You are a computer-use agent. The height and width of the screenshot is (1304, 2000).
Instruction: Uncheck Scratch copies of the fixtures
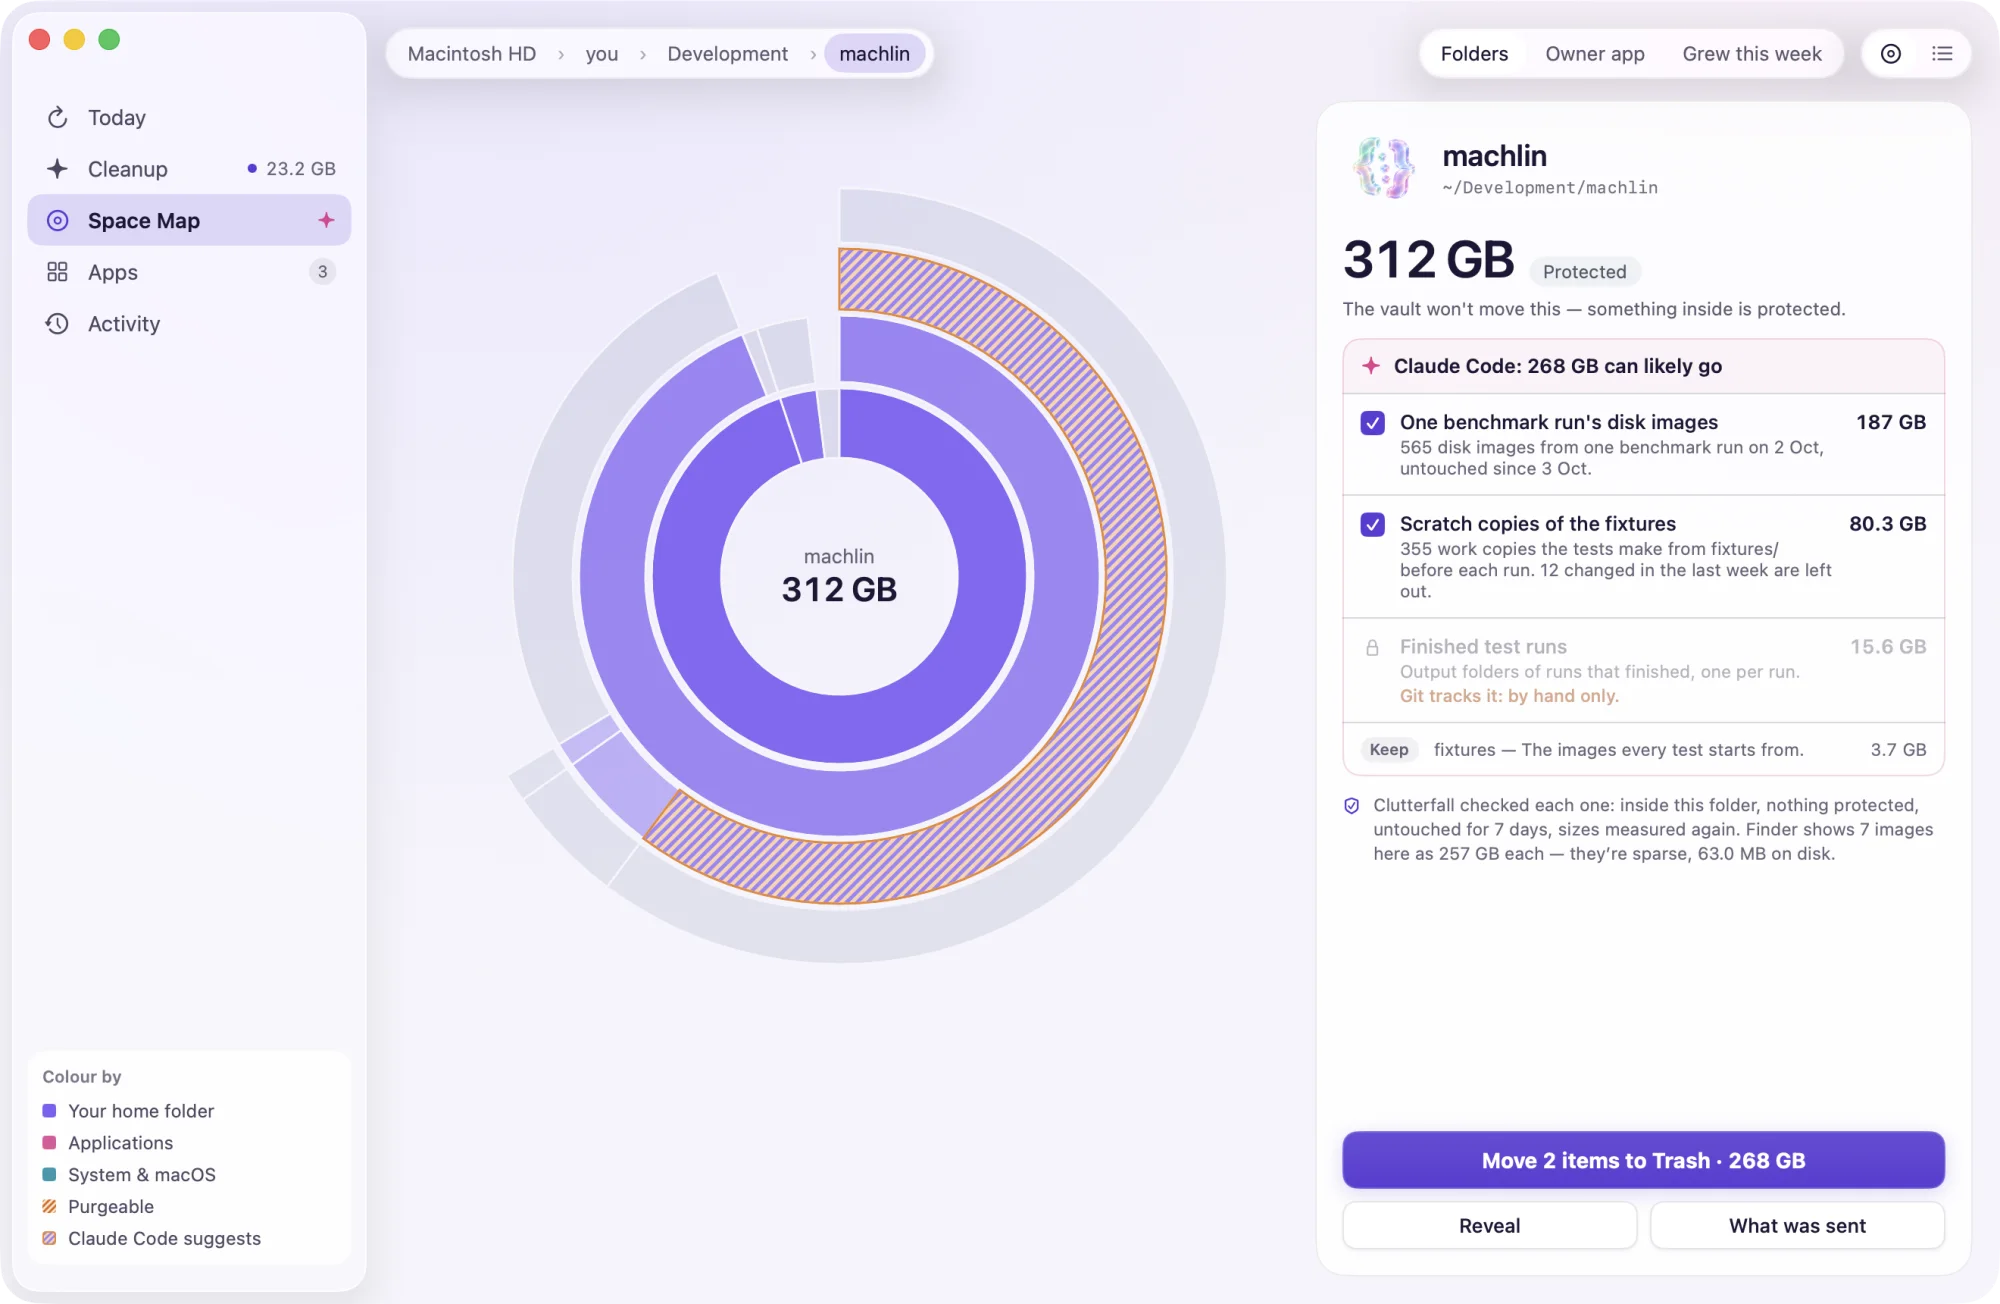(1372, 525)
